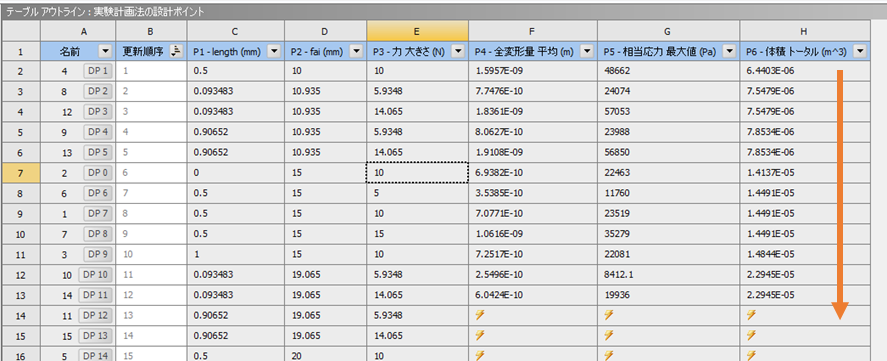Click the lightning icon for DP 12 in column H

751,315
